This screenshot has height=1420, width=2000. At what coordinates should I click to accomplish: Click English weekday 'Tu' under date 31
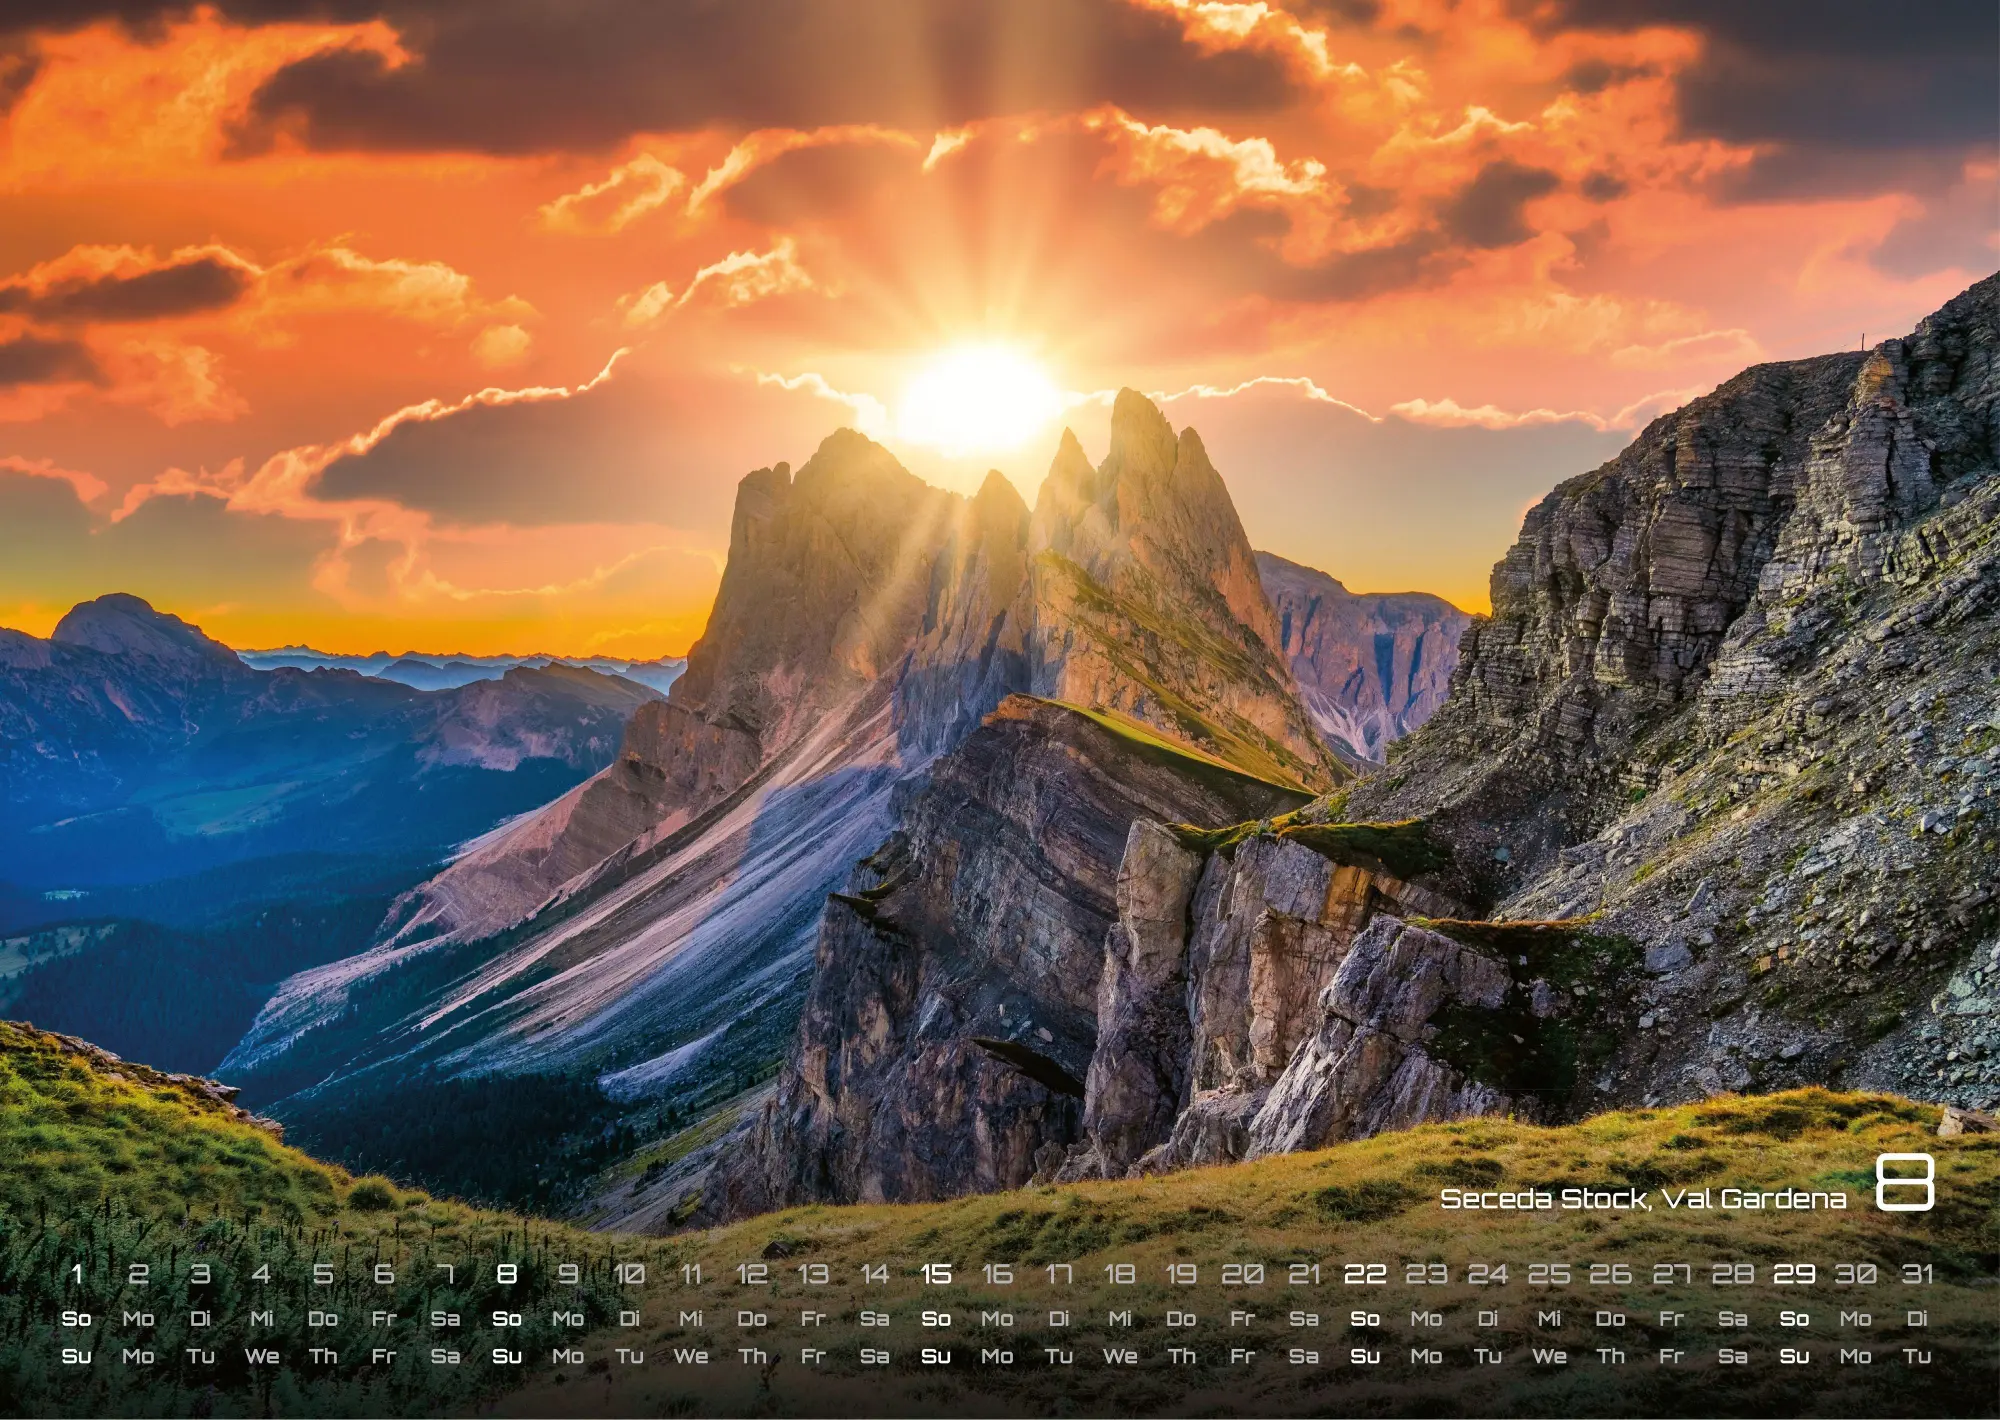point(1917,1357)
